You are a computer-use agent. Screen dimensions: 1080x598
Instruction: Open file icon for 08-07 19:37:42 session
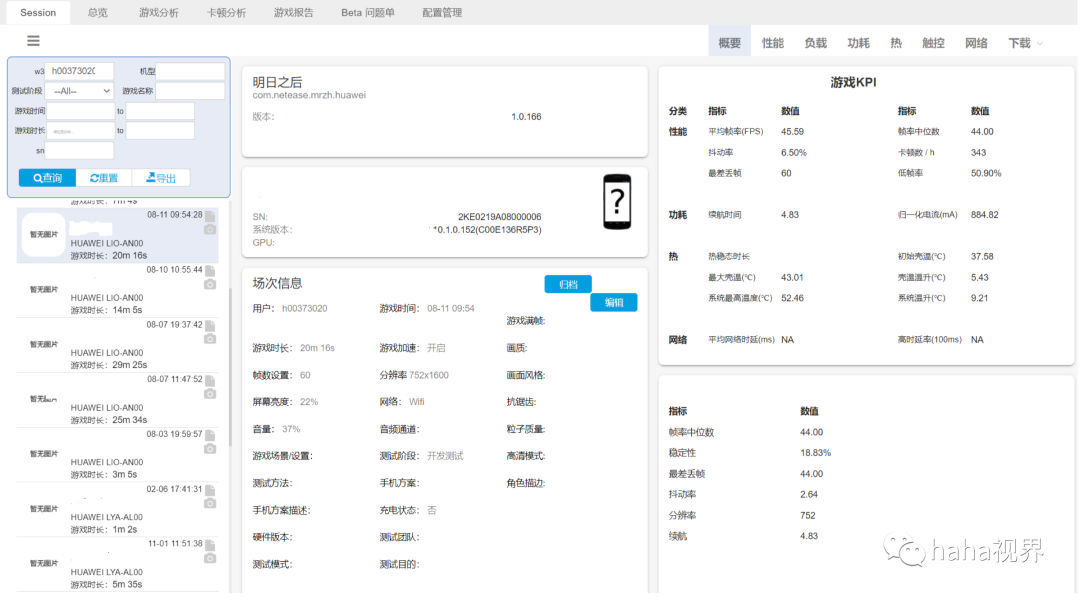[x=210, y=325]
